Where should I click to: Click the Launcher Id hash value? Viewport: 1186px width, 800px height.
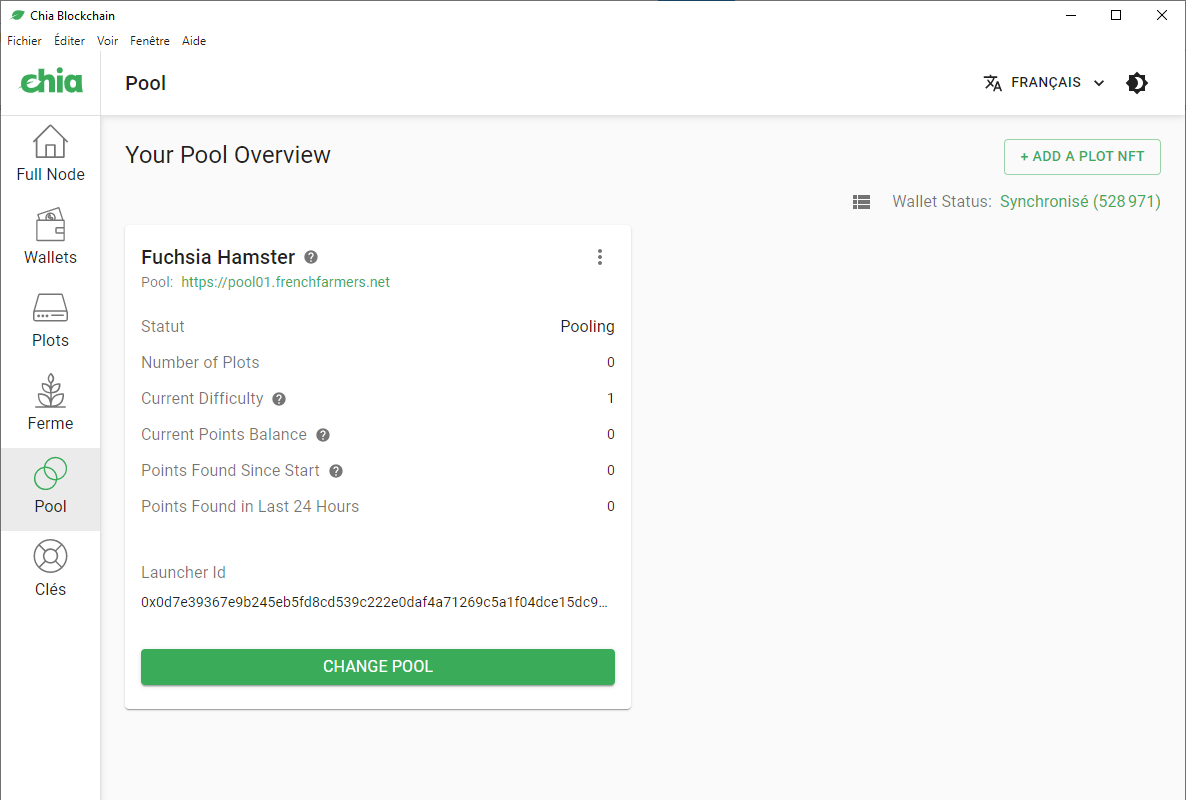point(374,602)
